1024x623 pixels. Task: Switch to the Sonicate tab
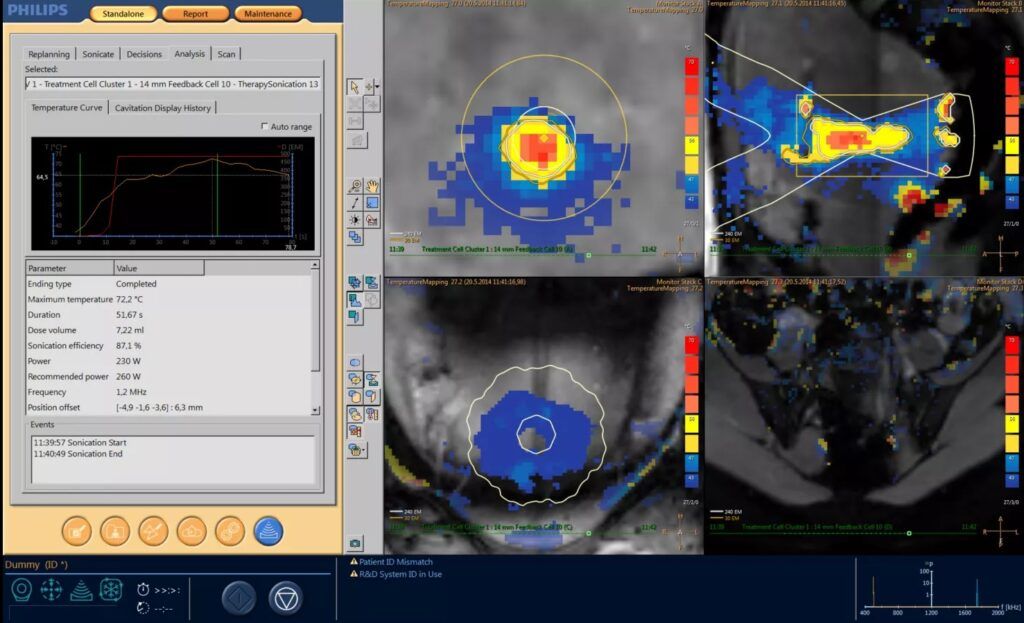98,54
